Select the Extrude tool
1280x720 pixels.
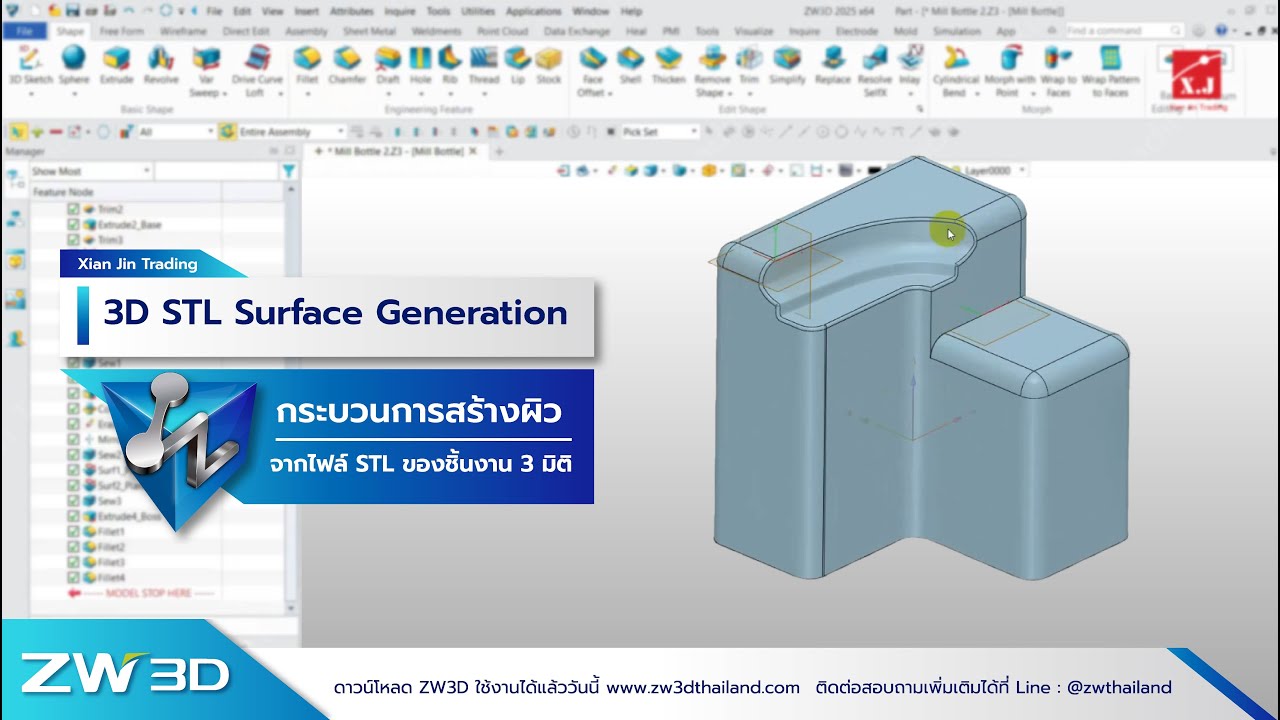pyautogui.click(x=117, y=64)
